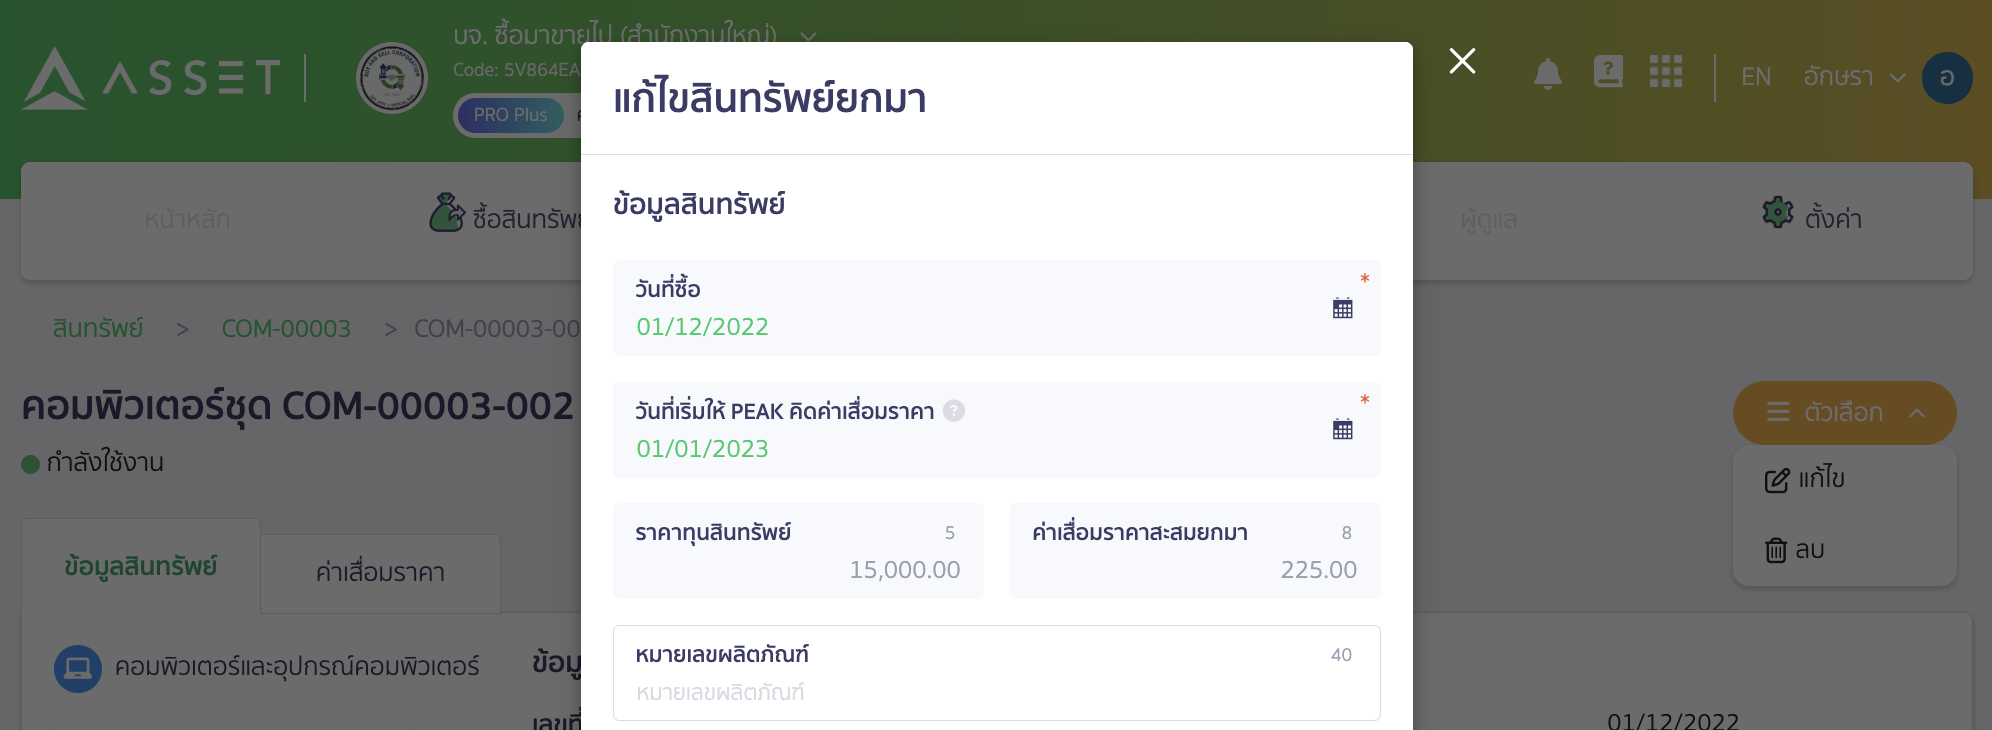Select แก้ไข from the options menu
The width and height of the screenshot is (1992, 730).
pos(1805,479)
